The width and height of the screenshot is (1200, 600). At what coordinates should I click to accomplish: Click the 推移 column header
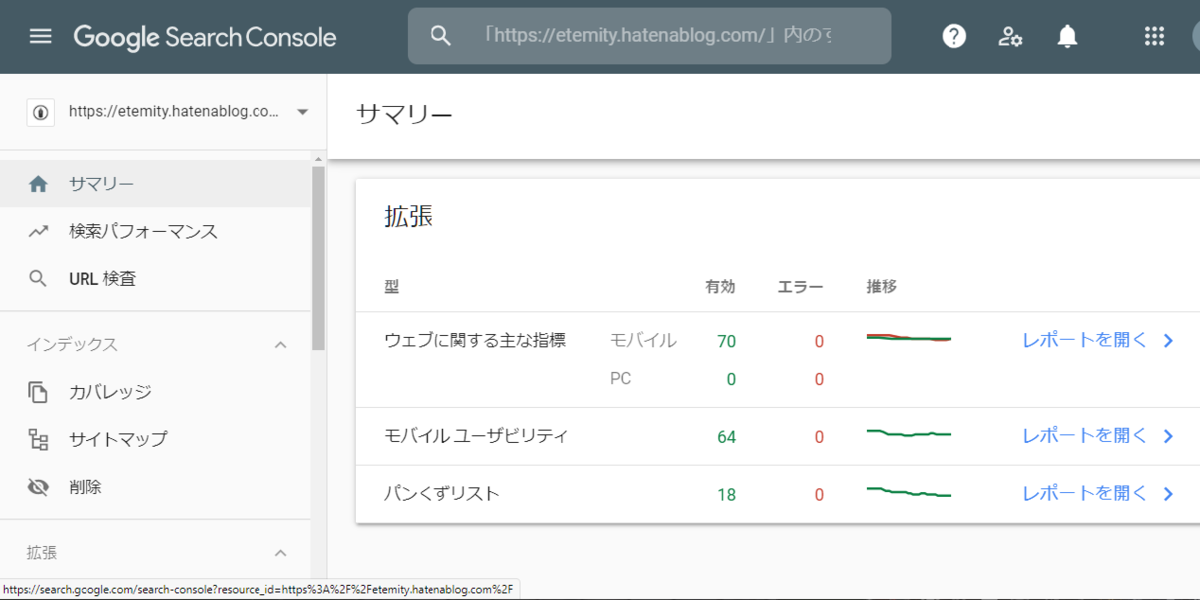[882, 287]
